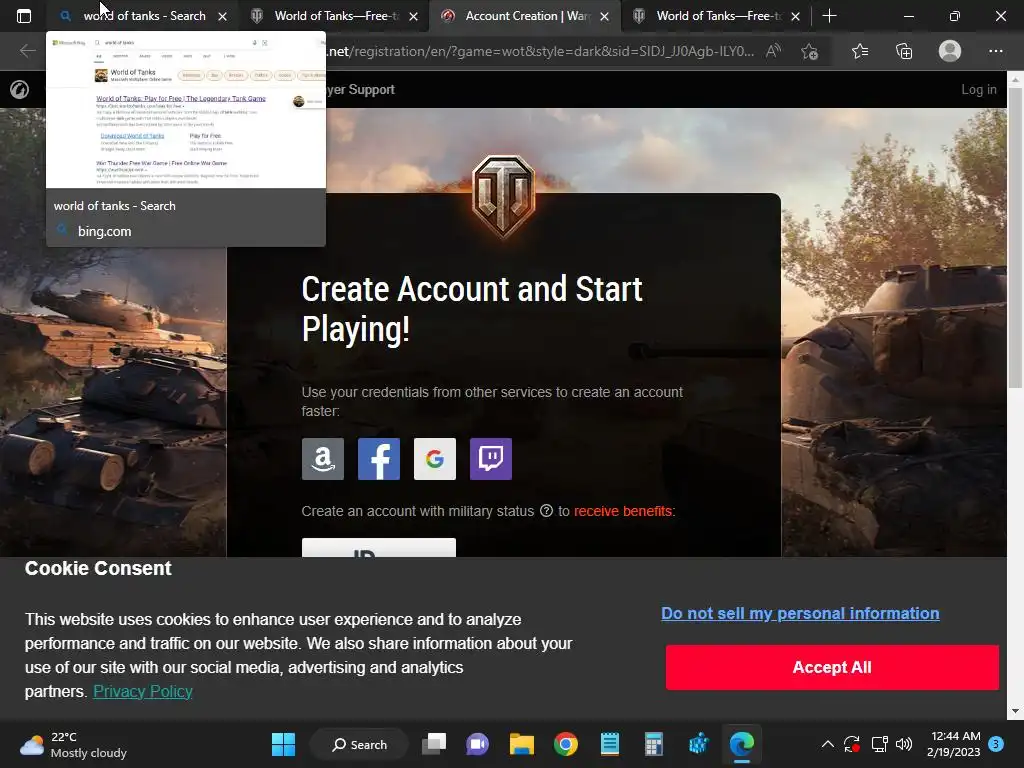
Task: Click the page vertical scrollbar thumb
Action: [1015, 238]
